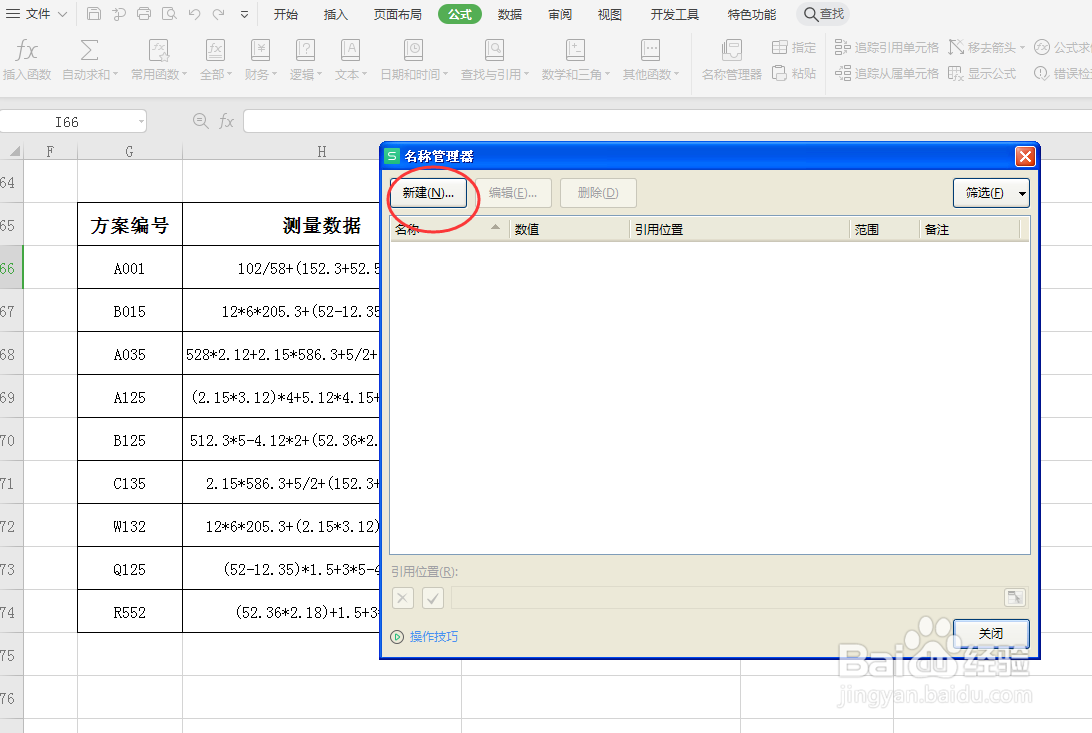Image resolution: width=1092 pixels, height=733 pixels.
Task: Click the print preview icon
Action: point(169,14)
